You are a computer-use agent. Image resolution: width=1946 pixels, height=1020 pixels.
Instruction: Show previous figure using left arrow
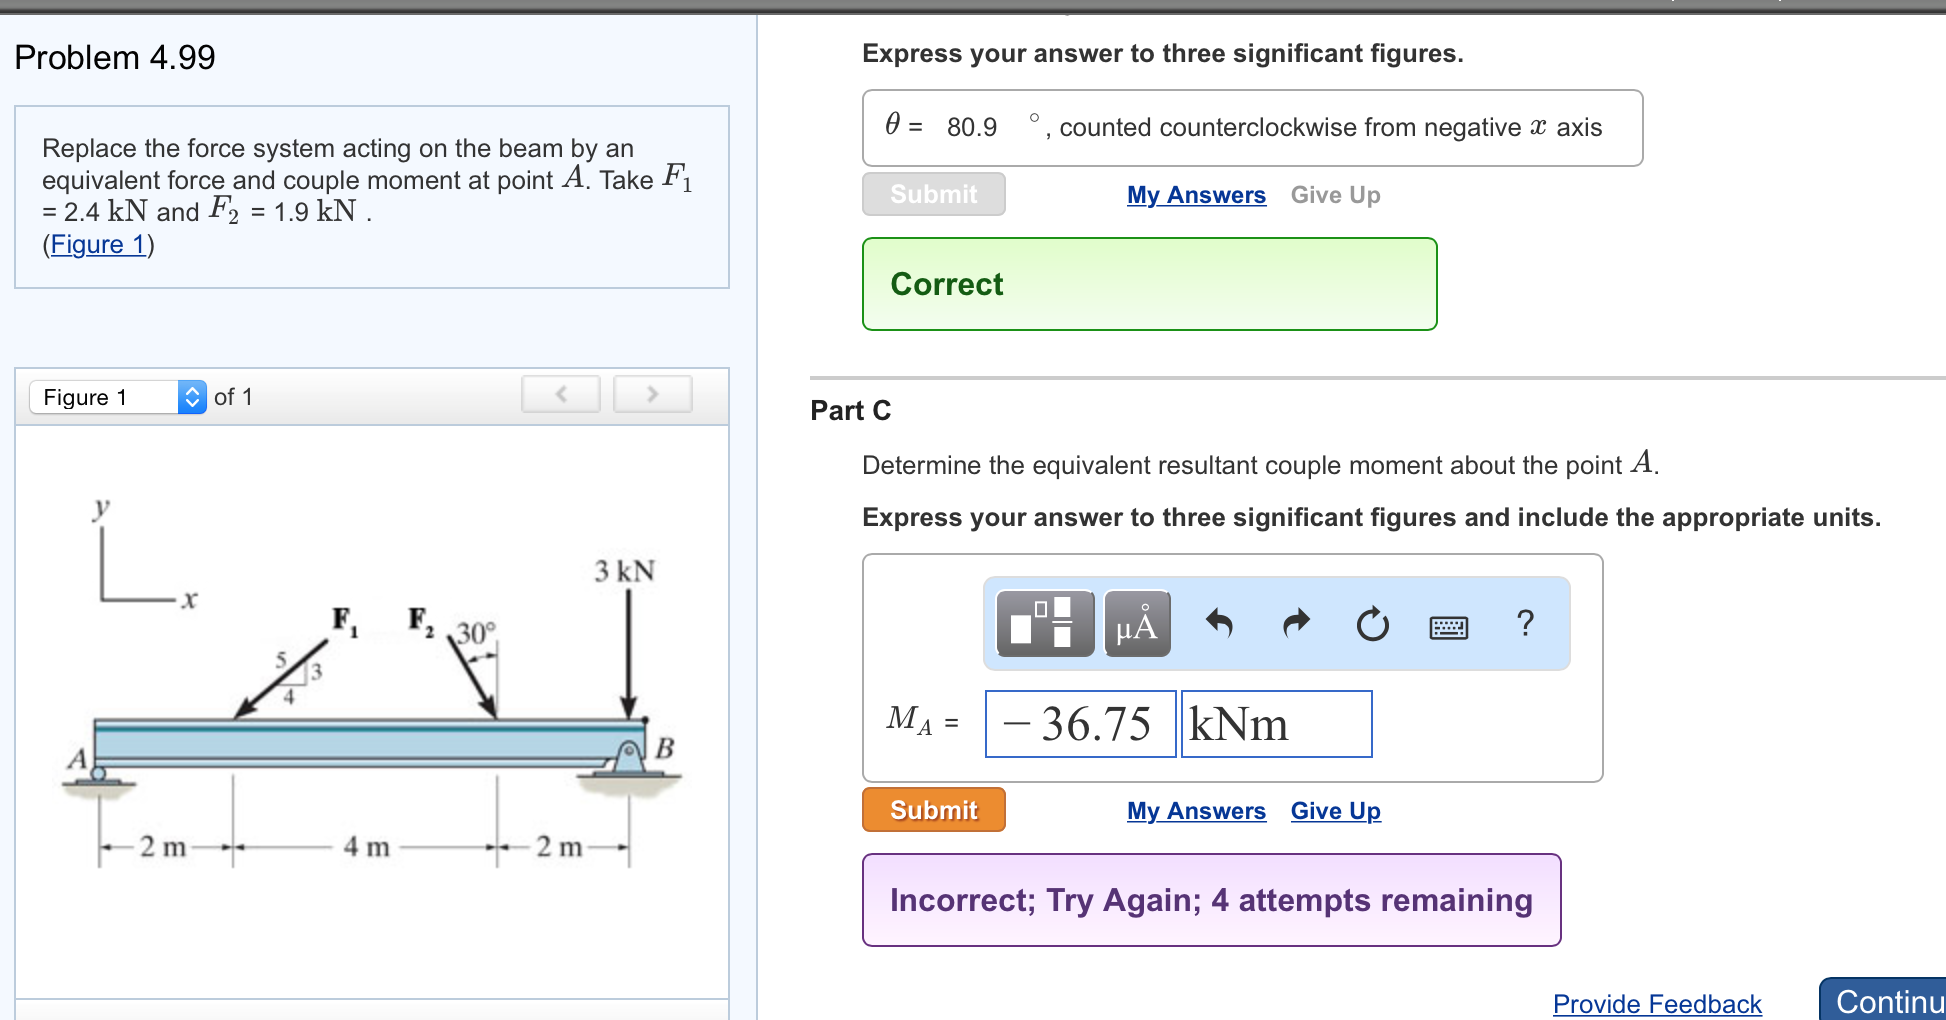pyautogui.click(x=561, y=394)
